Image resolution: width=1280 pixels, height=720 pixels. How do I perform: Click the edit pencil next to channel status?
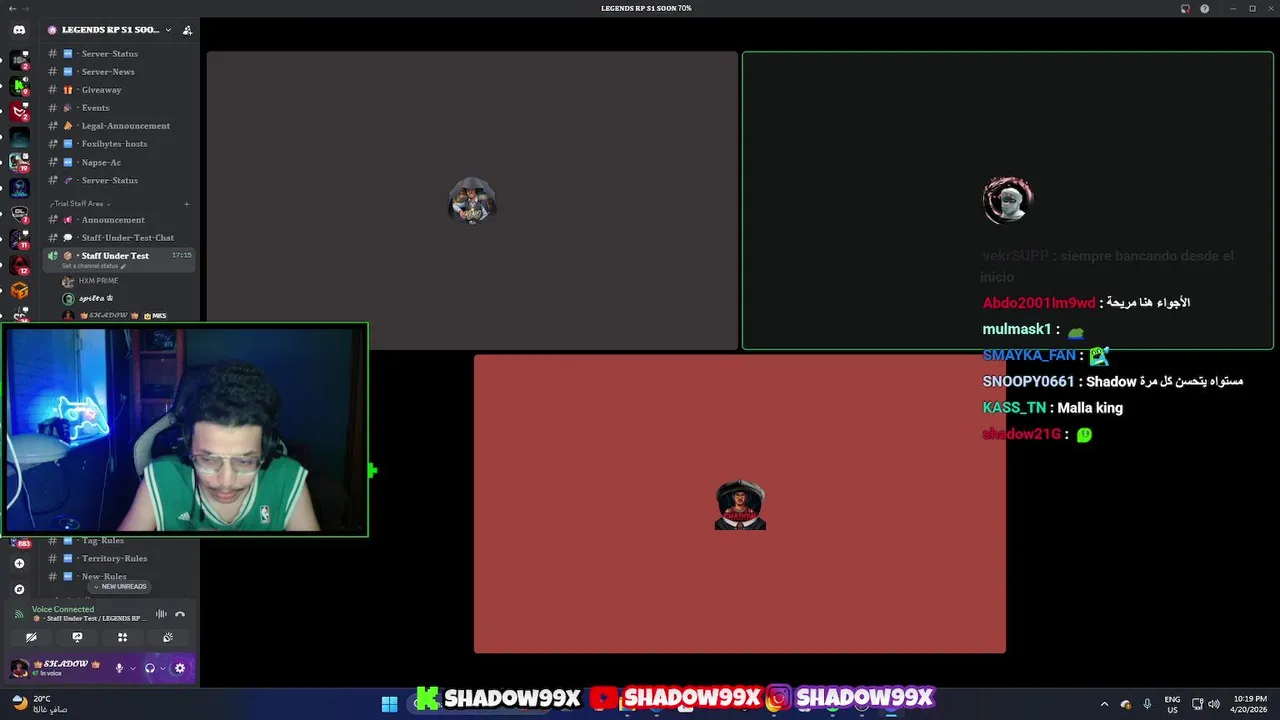pyautogui.click(x=123, y=266)
